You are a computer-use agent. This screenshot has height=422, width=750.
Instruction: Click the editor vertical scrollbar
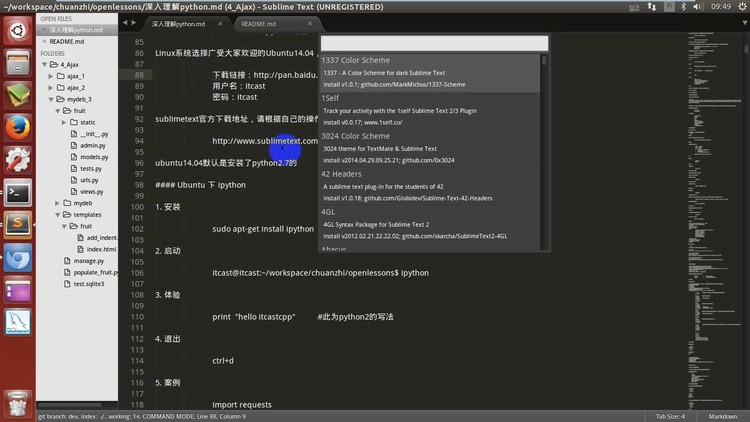point(747,49)
